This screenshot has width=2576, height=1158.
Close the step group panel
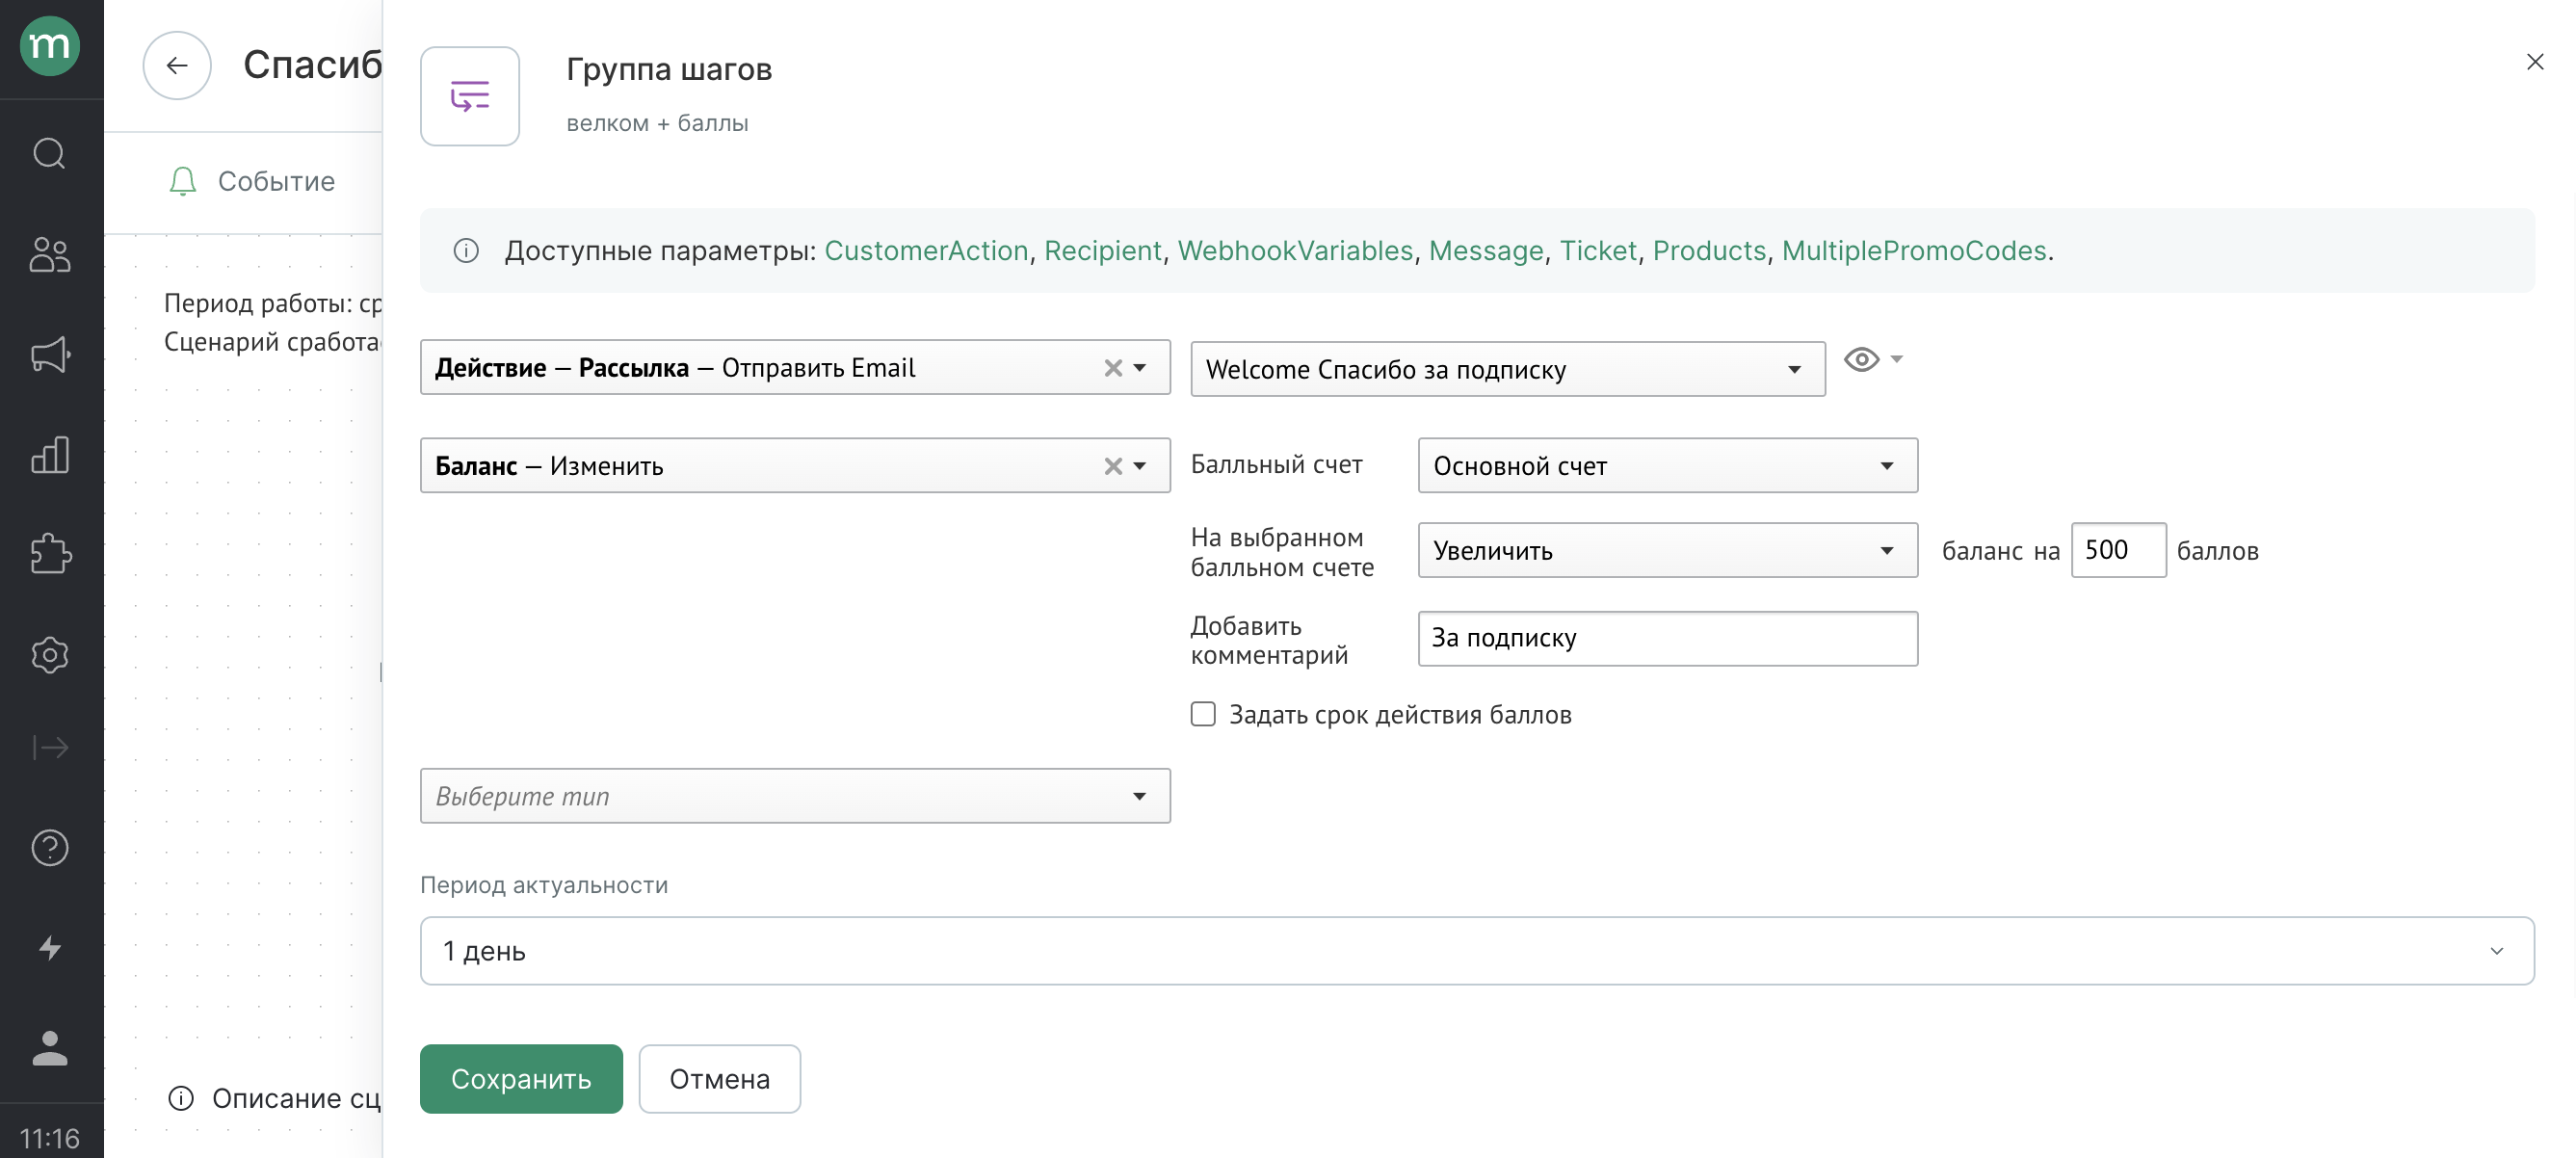click(x=2534, y=62)
